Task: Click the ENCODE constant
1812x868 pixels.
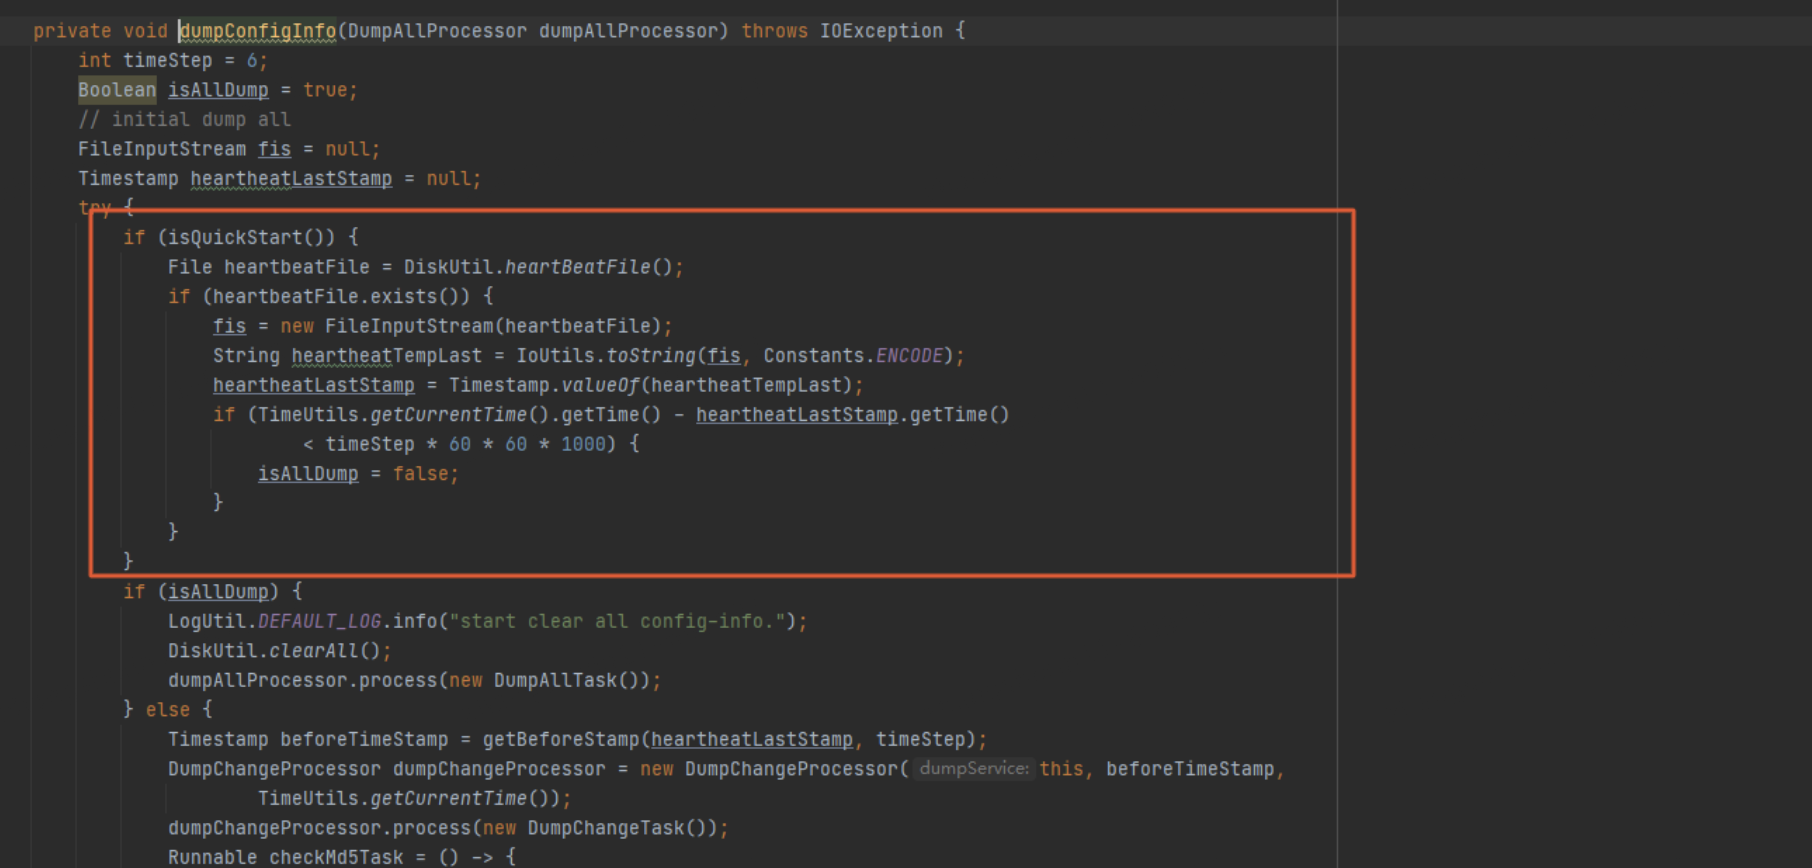Action: coord(909,355)
